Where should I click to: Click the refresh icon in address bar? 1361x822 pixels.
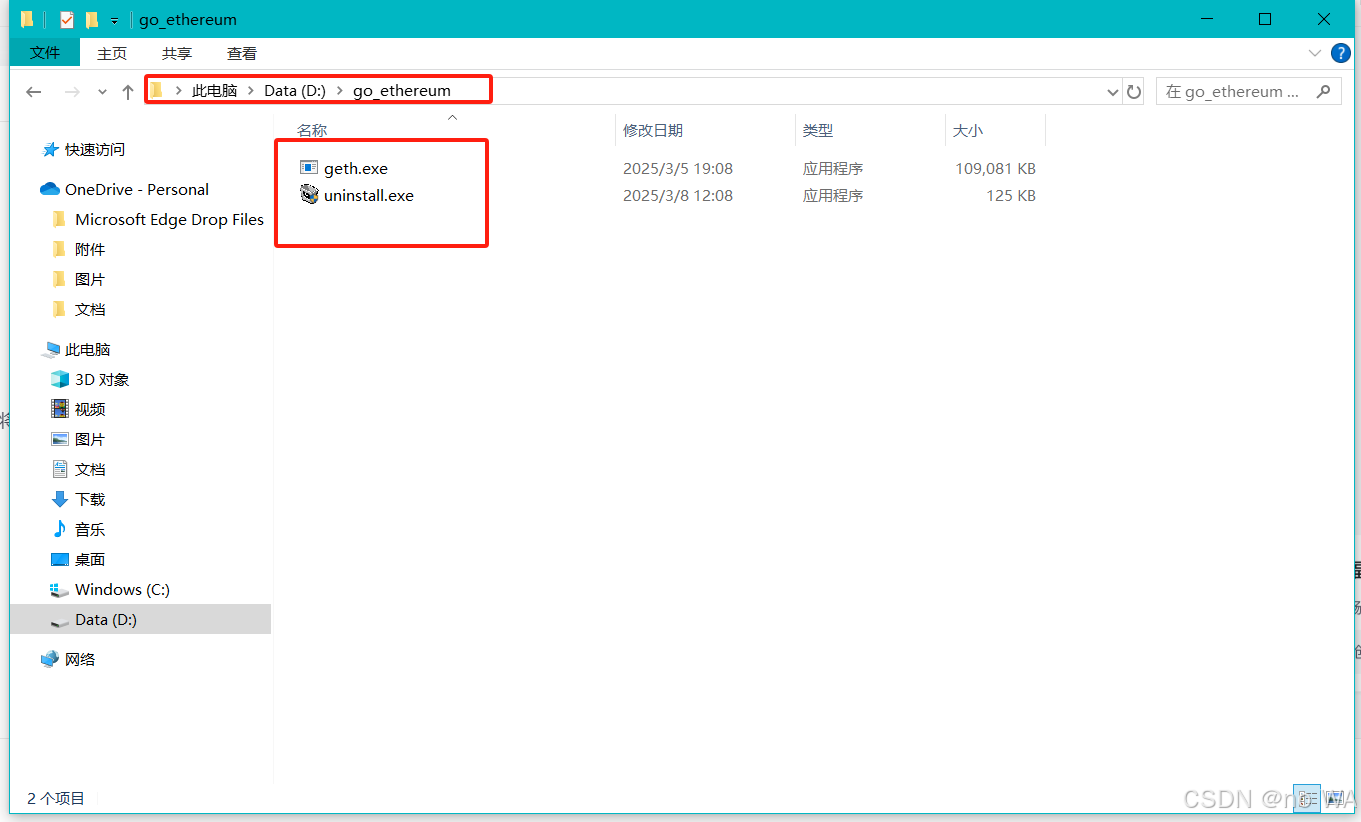[1134, 91]
